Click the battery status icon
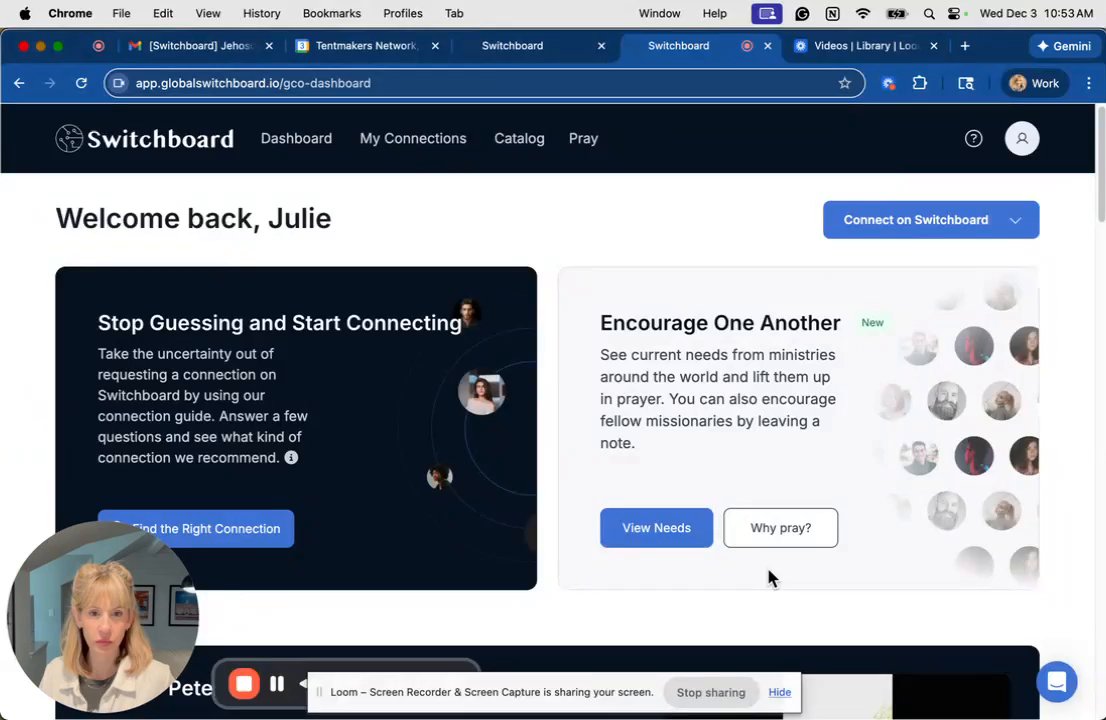 click(896, 13)
